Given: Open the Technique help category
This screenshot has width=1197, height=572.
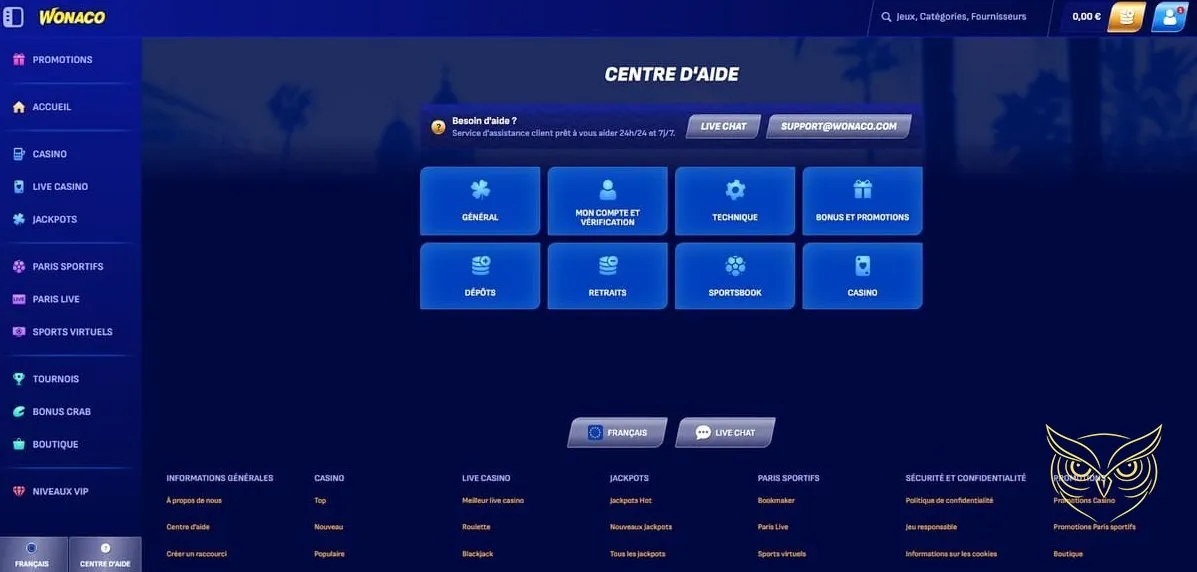Looking at the screenshot, I should pyautogui.click(x=735, y=201).
